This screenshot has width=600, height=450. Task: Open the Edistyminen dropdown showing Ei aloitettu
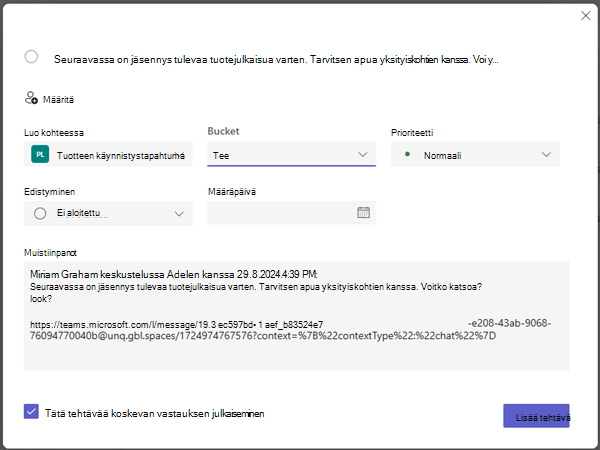(108, 213)
